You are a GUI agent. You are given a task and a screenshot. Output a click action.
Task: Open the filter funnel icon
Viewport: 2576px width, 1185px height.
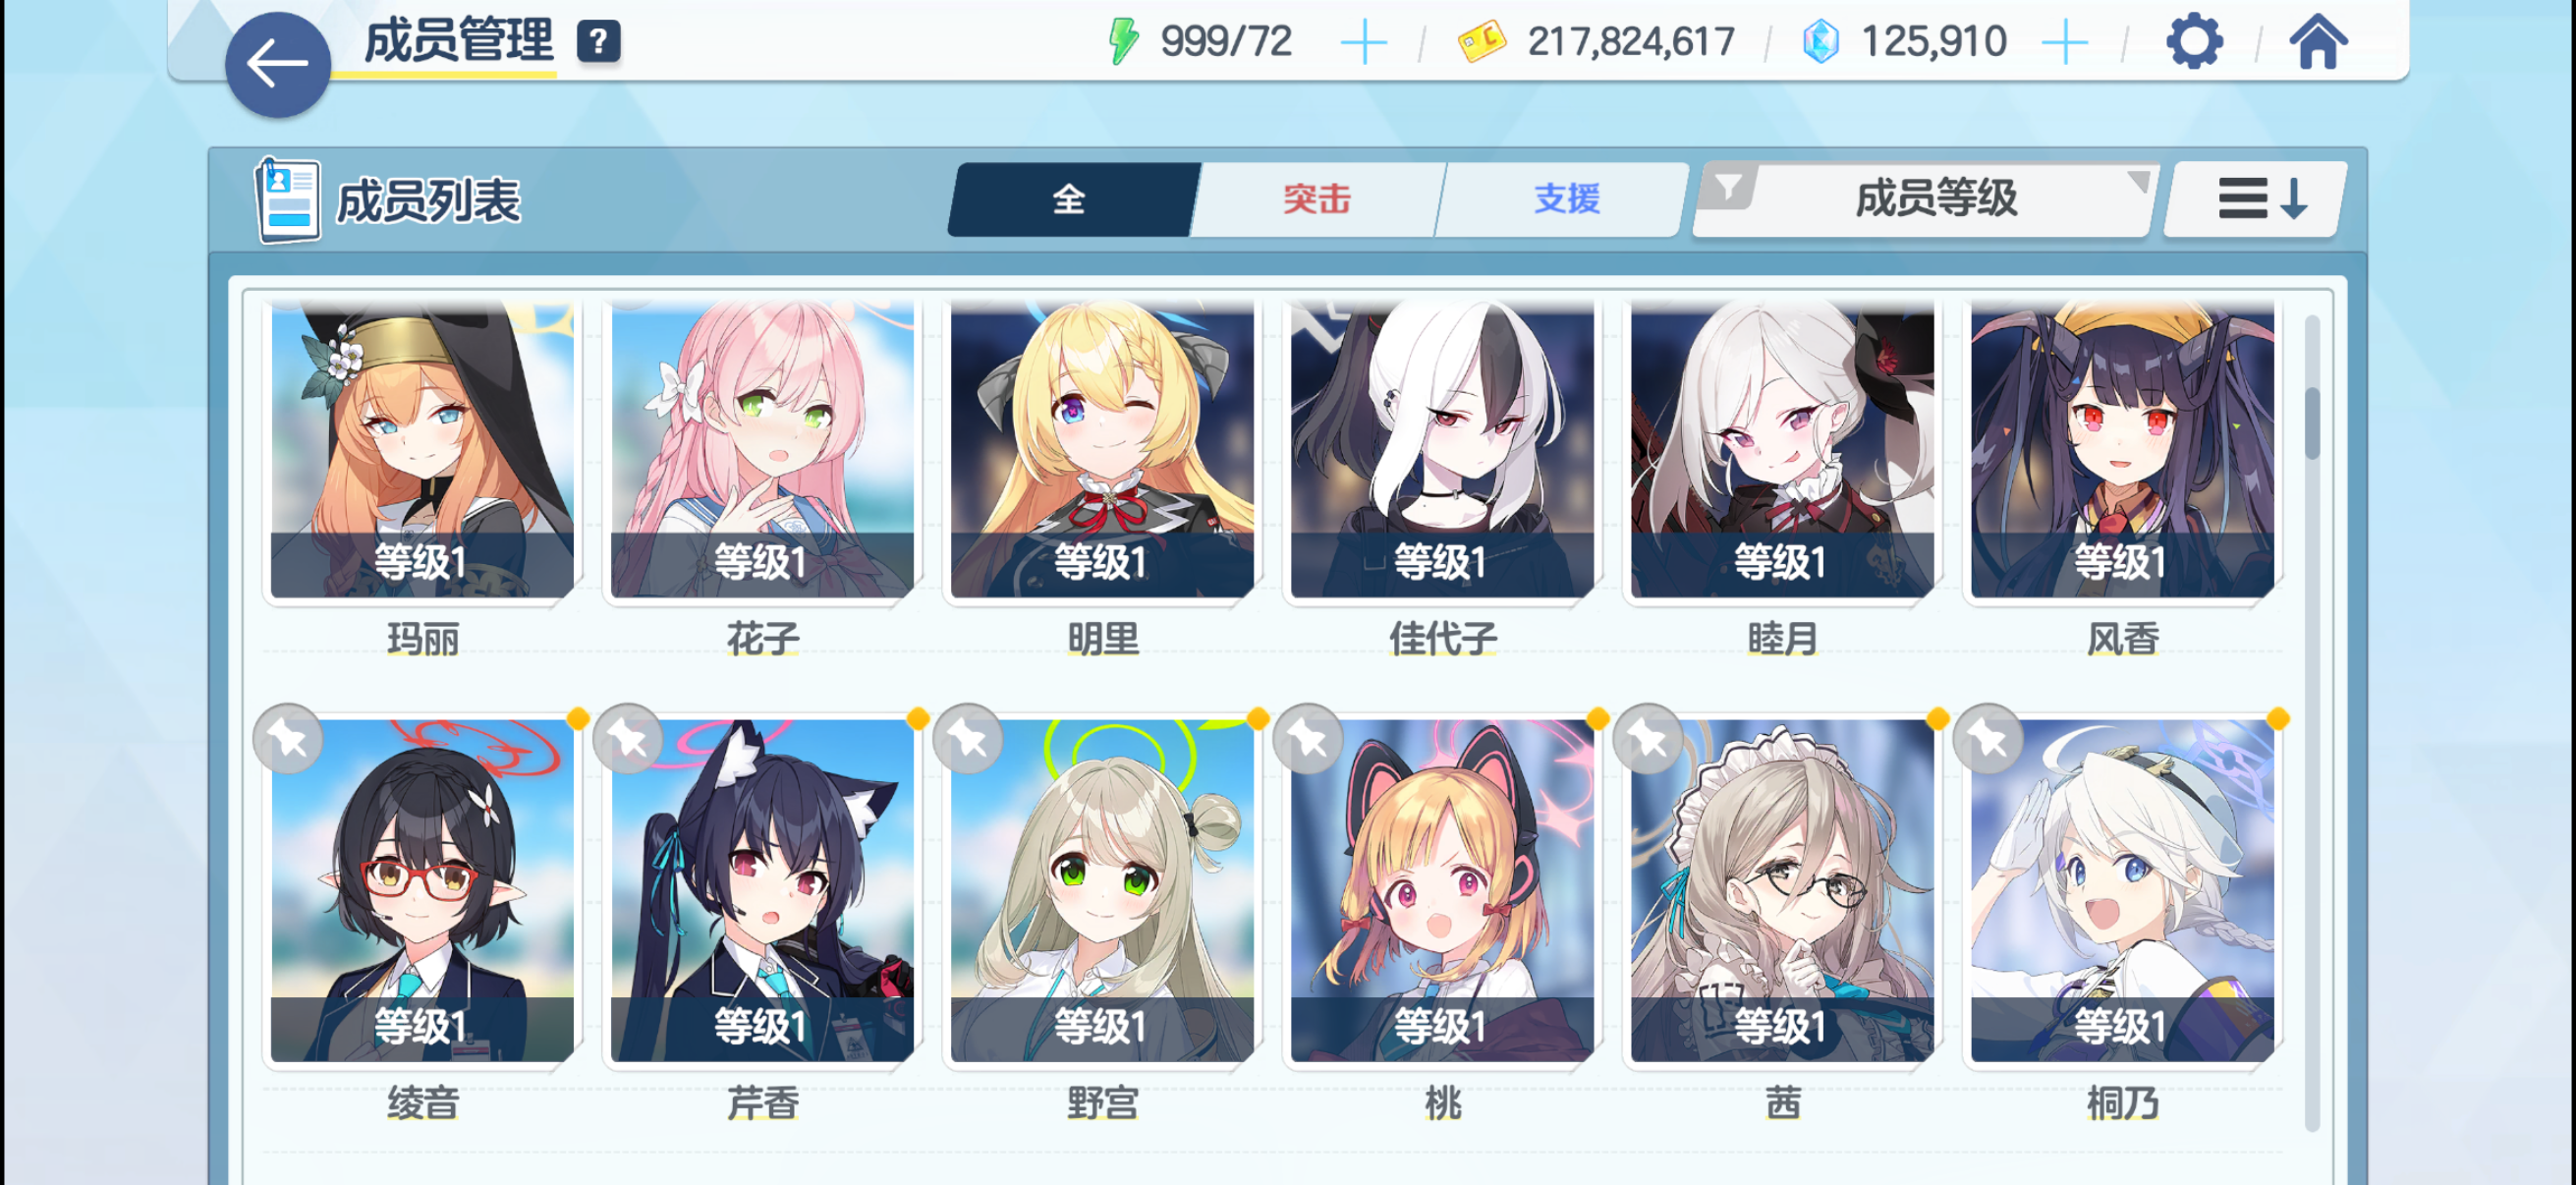tap(1727, 187)
